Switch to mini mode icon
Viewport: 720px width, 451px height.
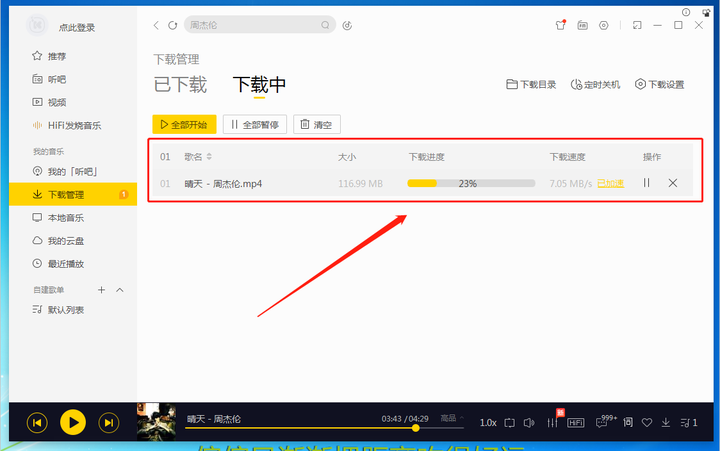point(637,25)
